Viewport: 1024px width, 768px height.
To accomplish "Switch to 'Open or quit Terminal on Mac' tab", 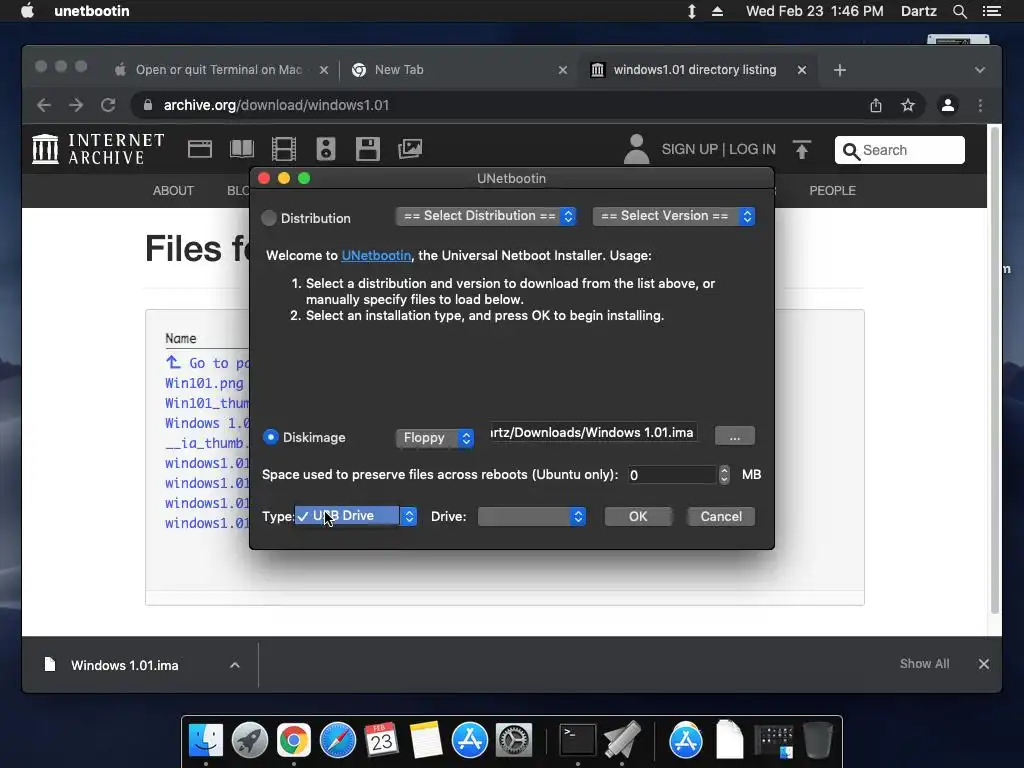I will click(219, 70).
